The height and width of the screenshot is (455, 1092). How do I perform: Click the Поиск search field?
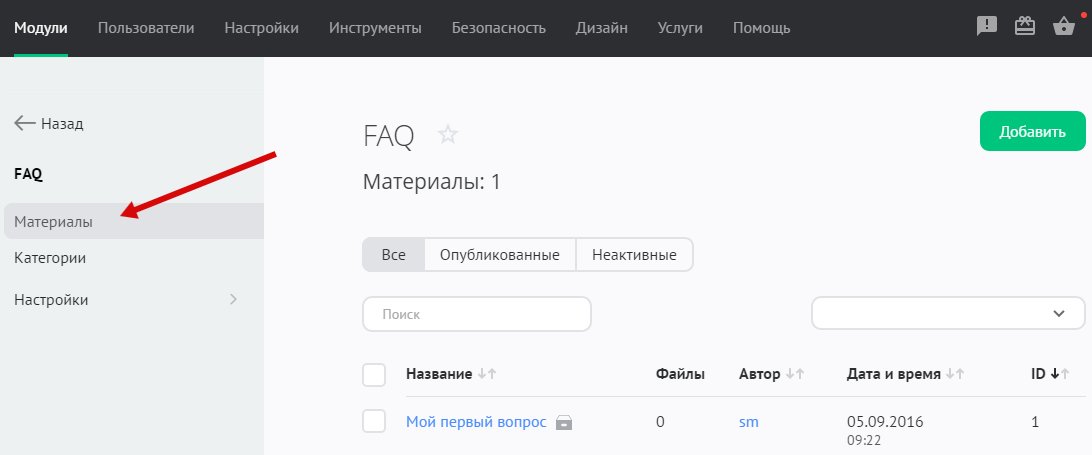(477, 314)
